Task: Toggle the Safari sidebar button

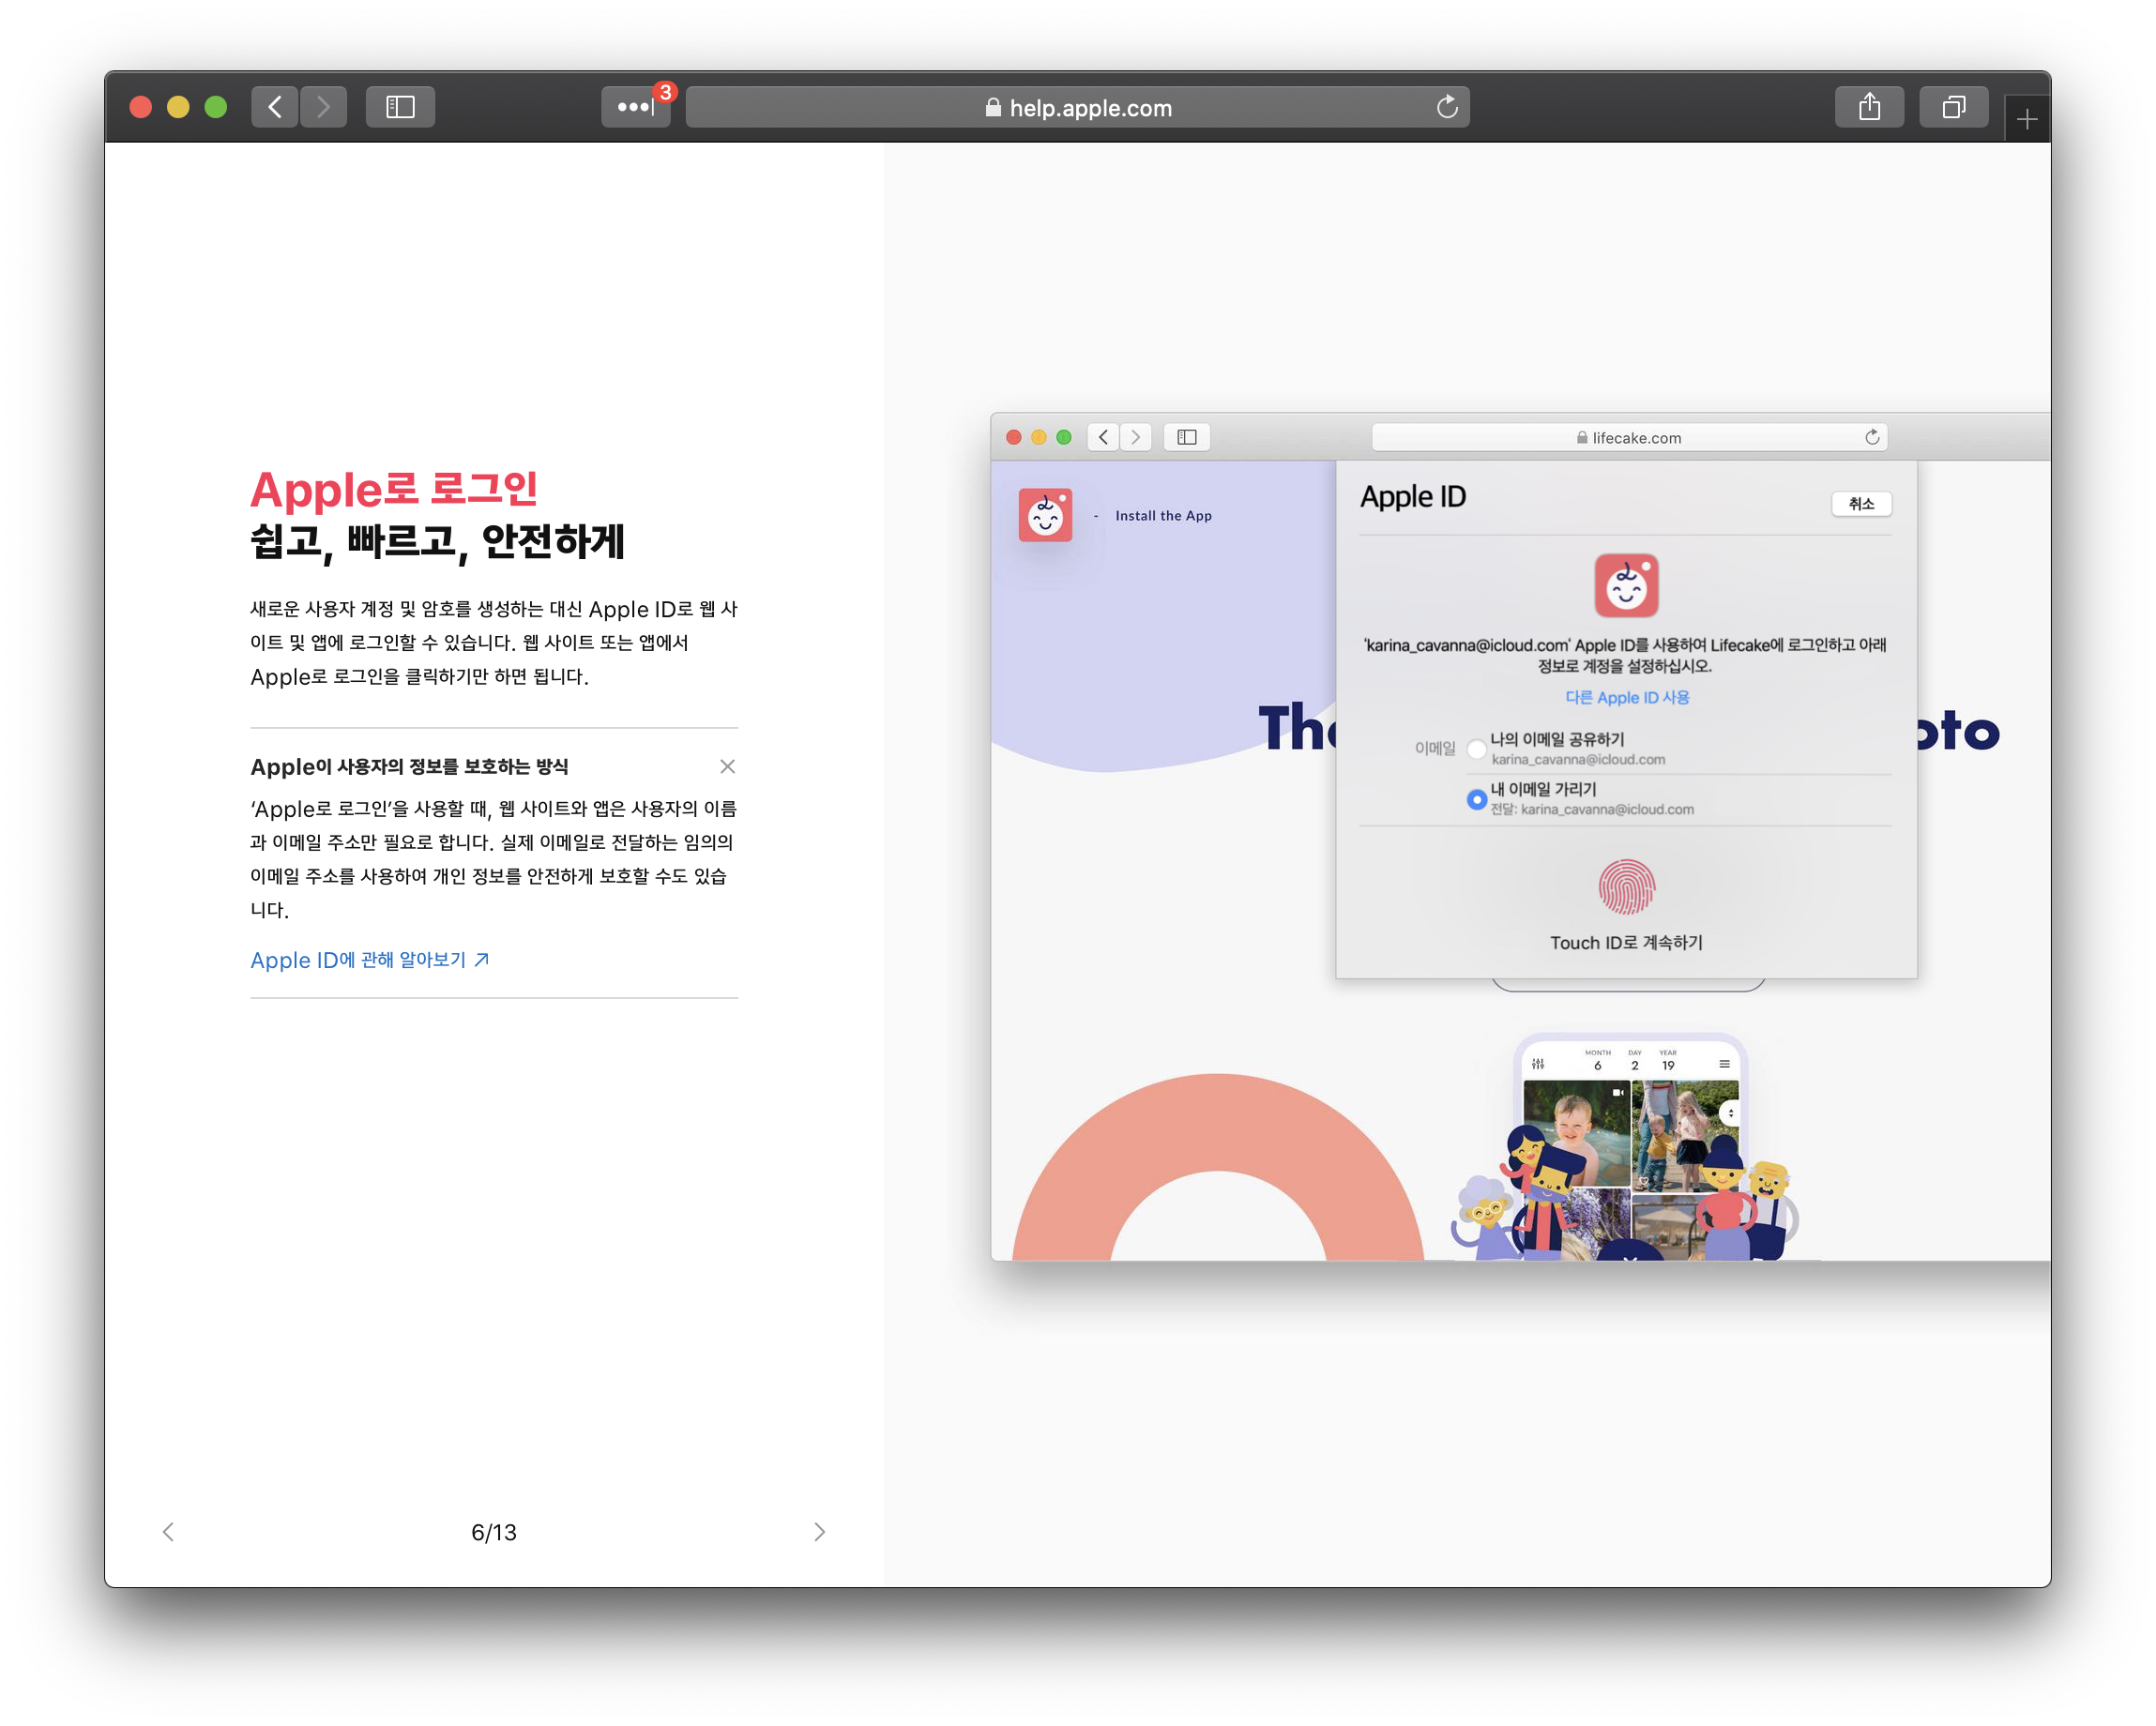Action: (x=400, y=107)
